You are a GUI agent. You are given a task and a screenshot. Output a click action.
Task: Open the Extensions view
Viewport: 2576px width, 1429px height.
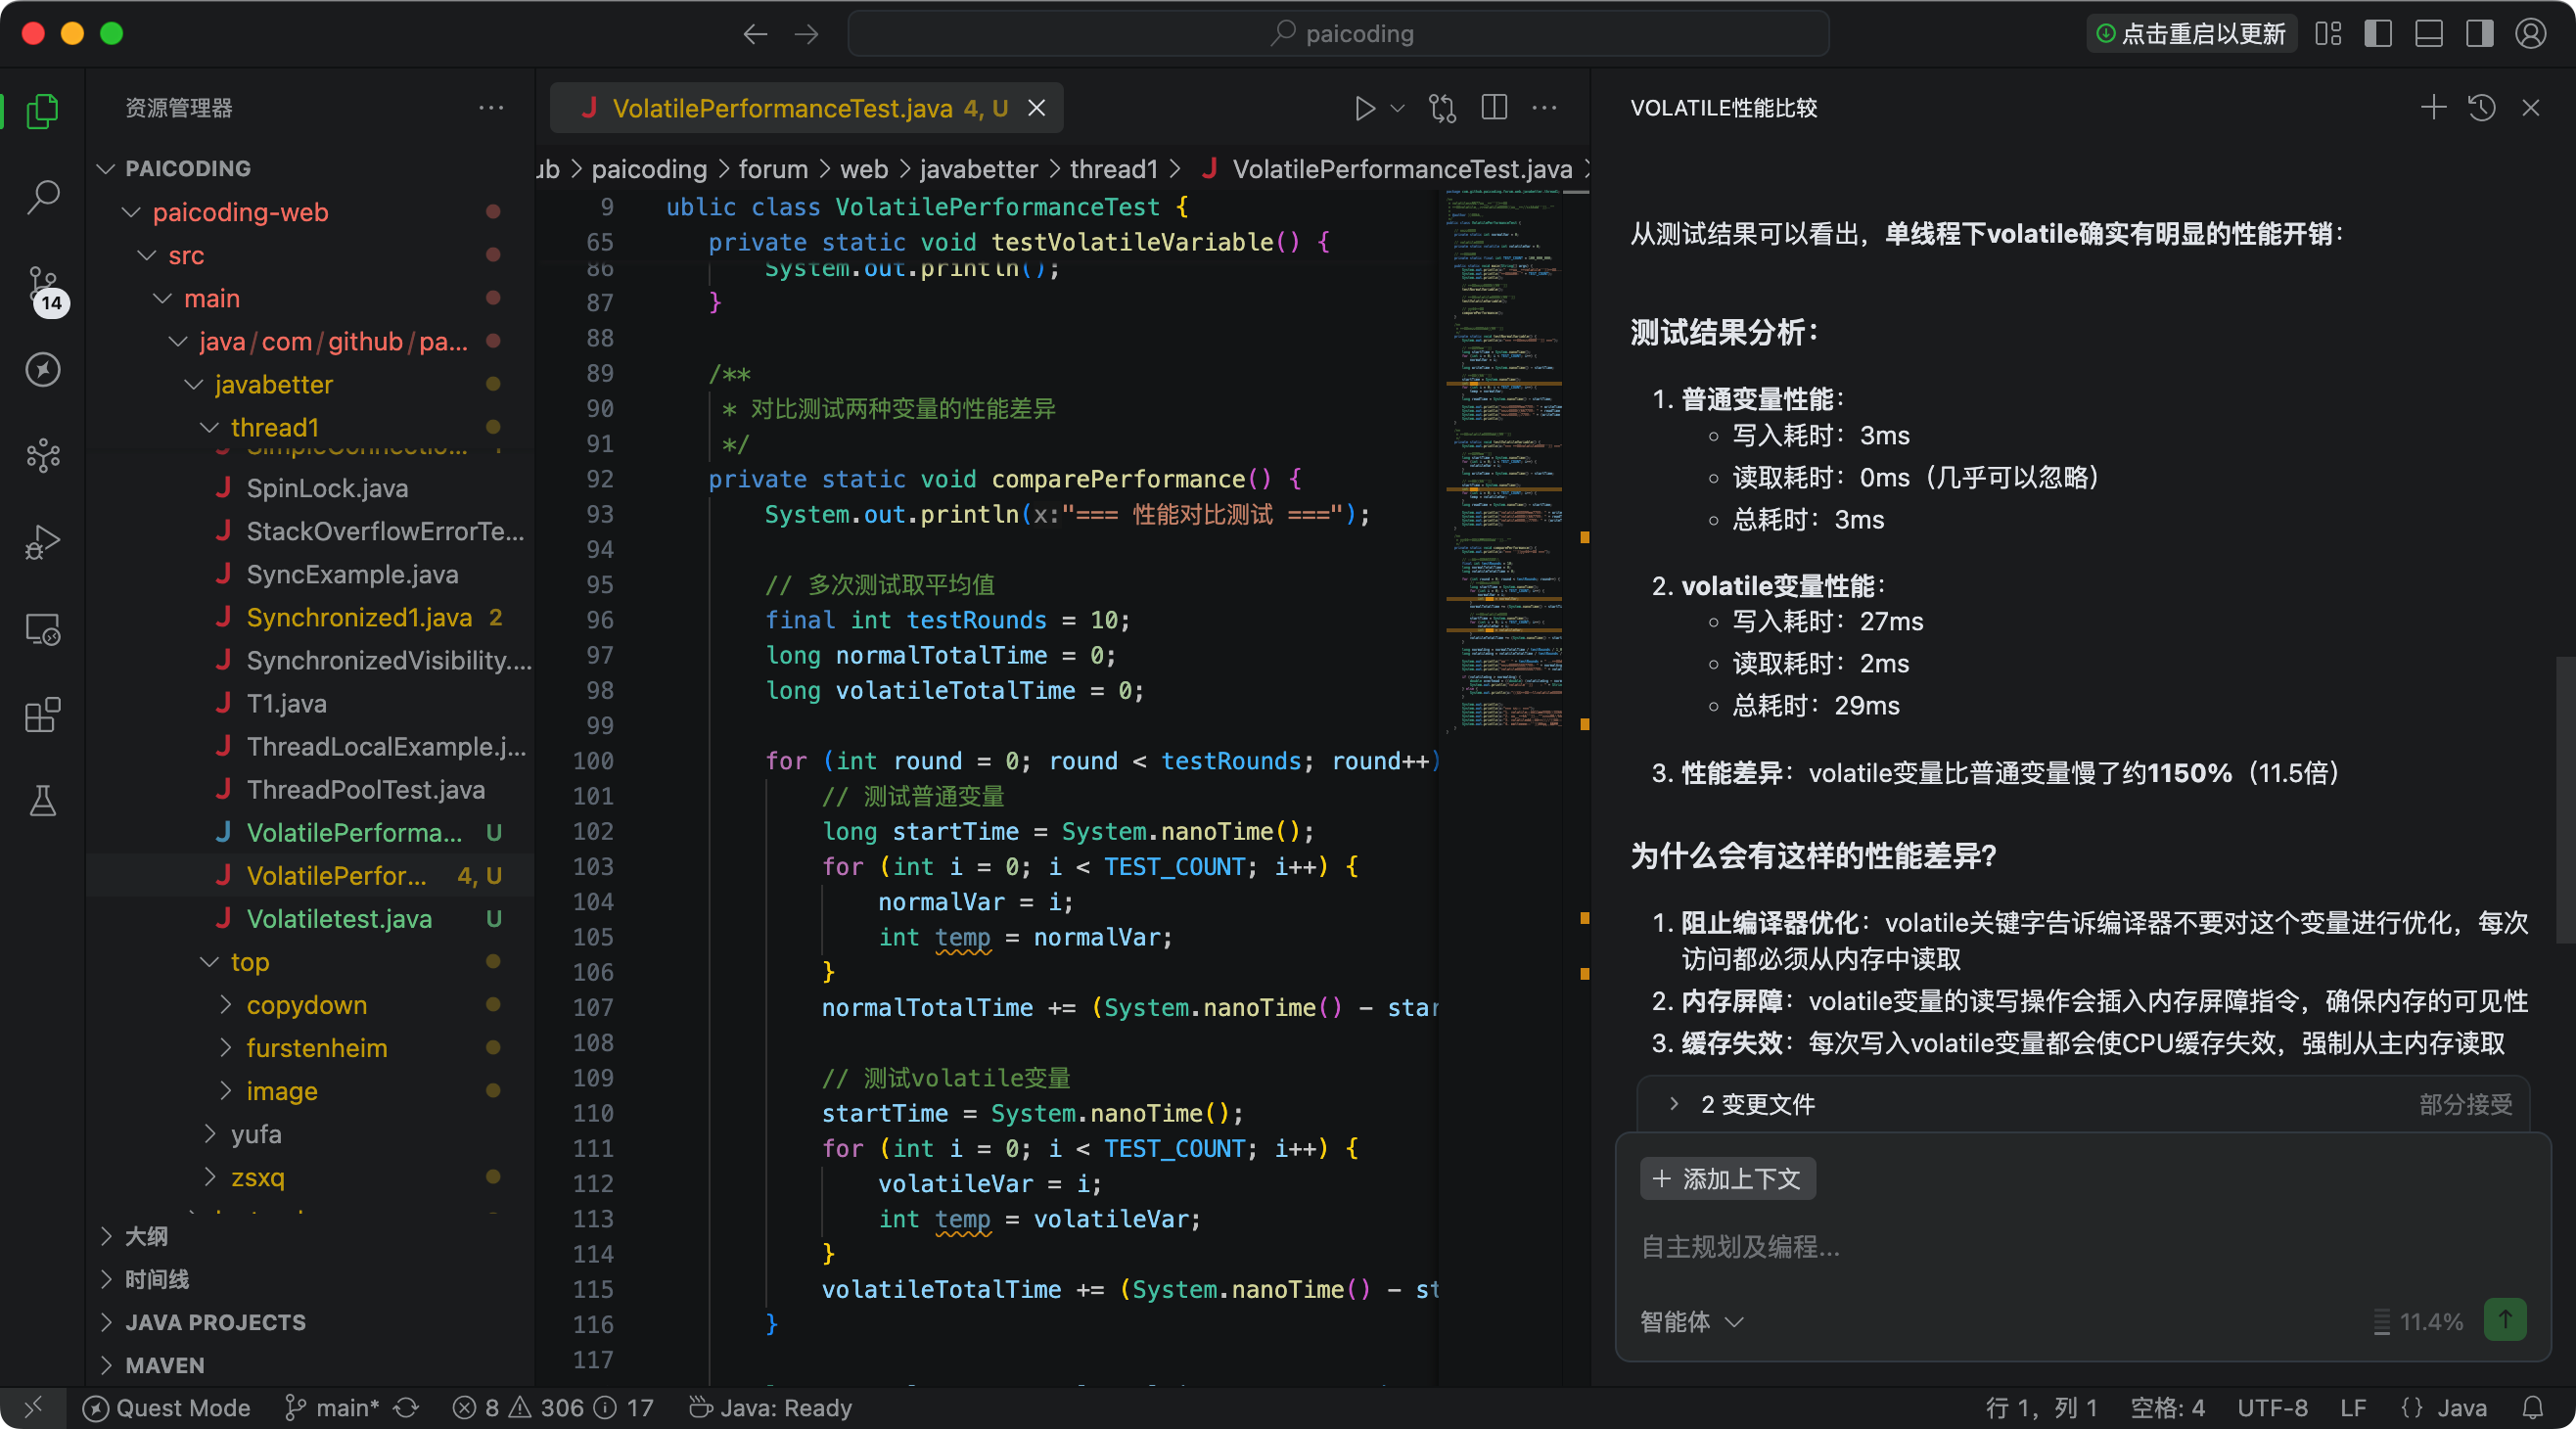(42, 714)
